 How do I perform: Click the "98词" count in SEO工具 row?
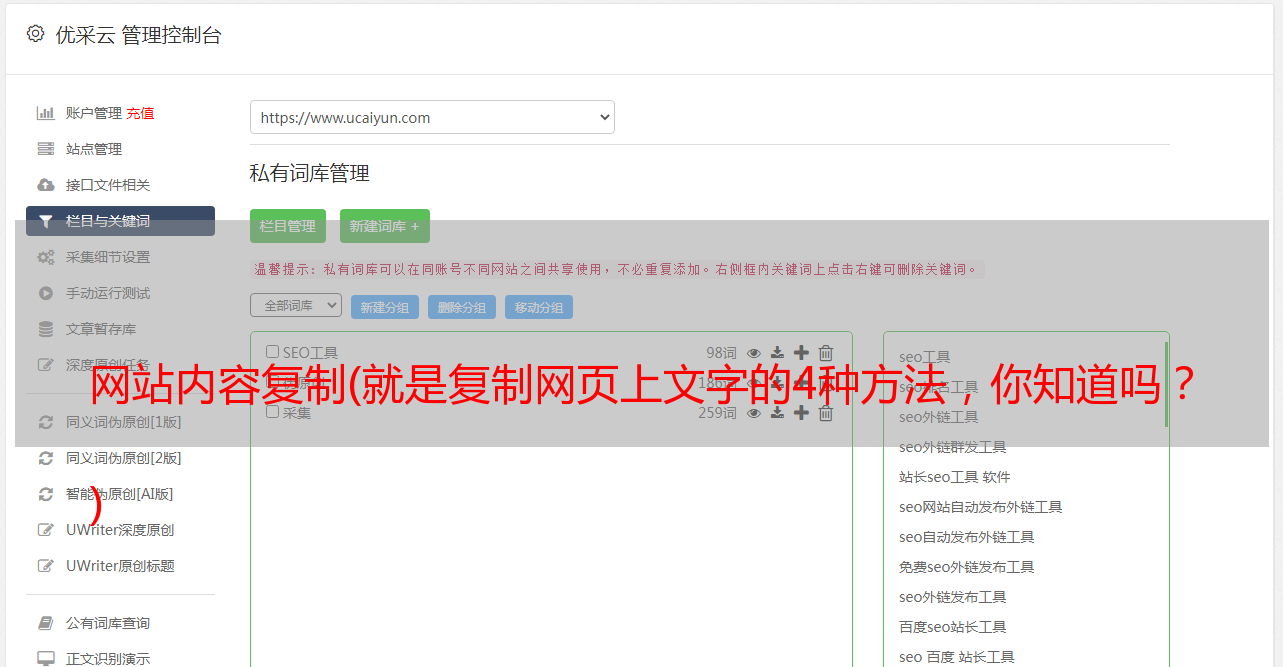[721, 352]
